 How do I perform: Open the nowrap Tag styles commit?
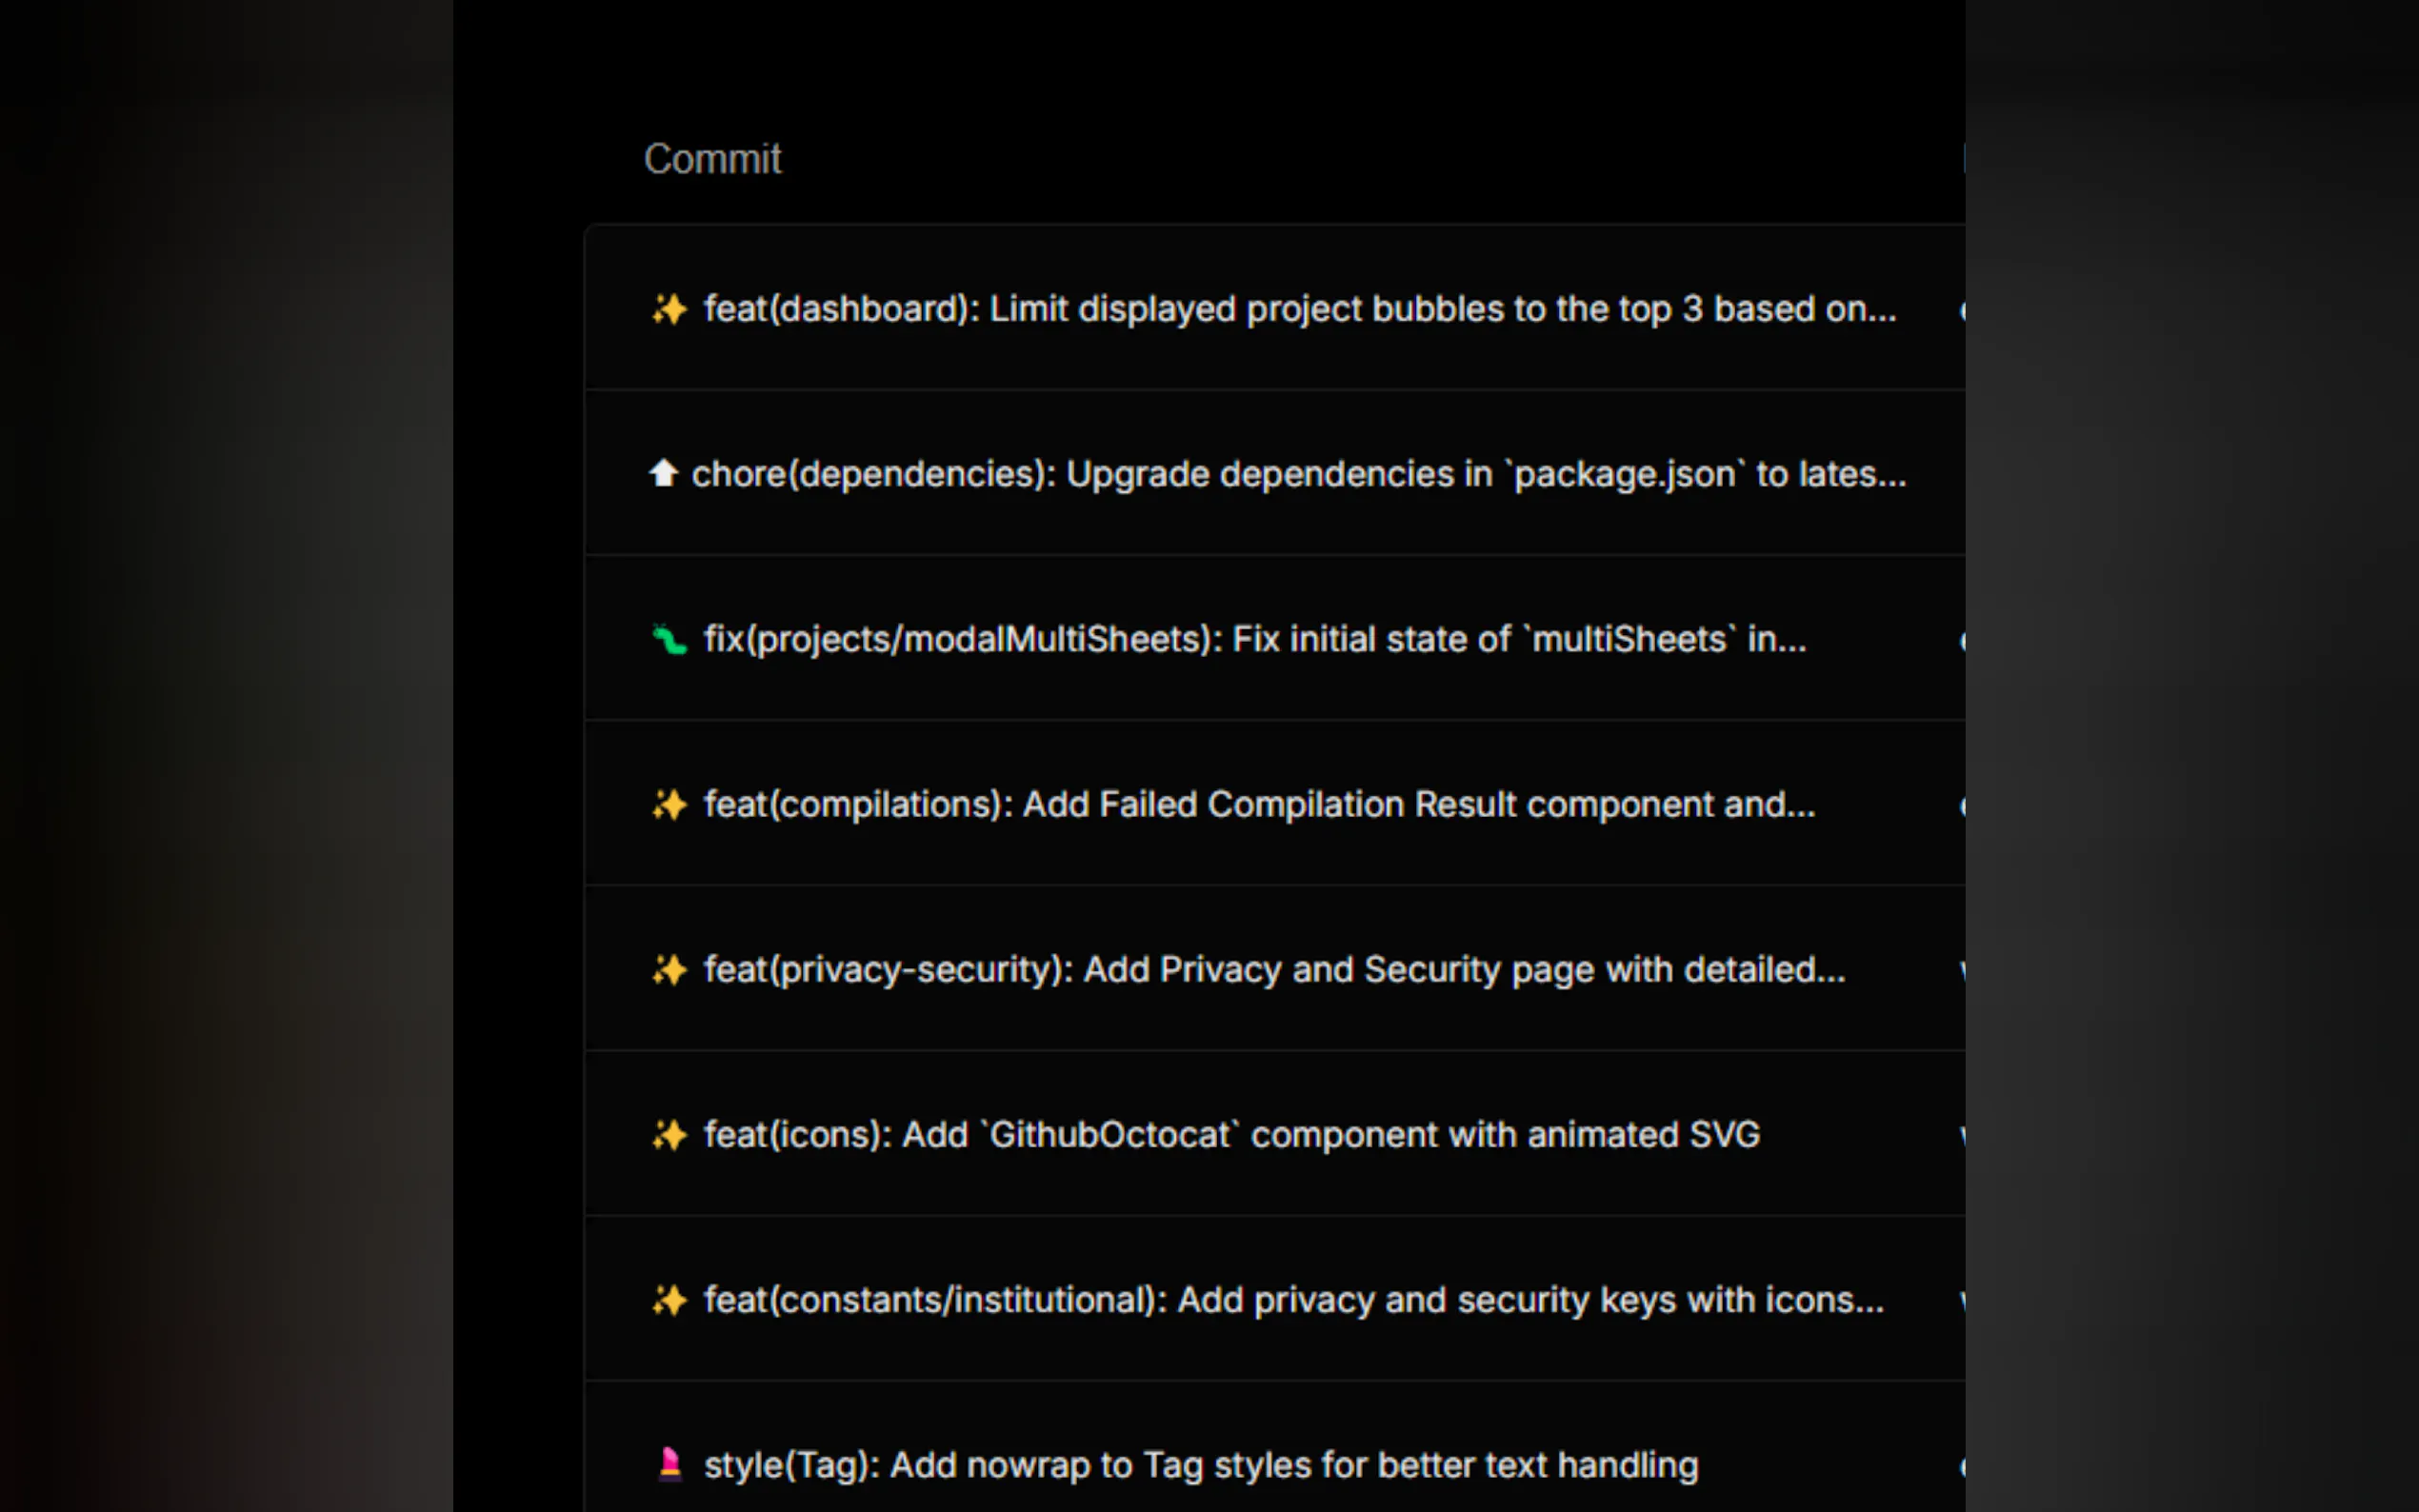[x=1200, y=1465]
